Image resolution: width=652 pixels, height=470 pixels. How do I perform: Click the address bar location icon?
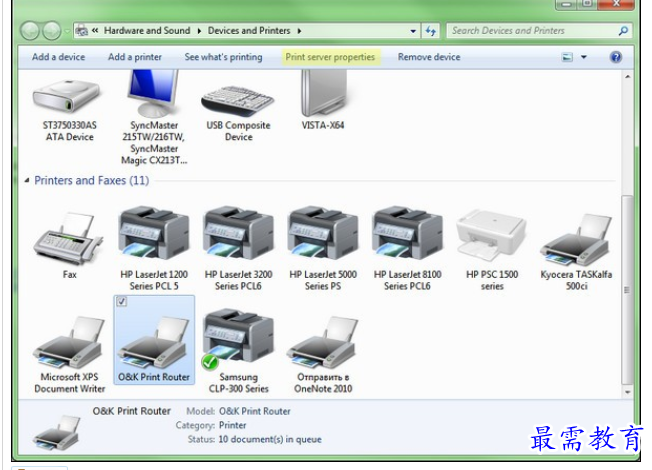(82, 31)
